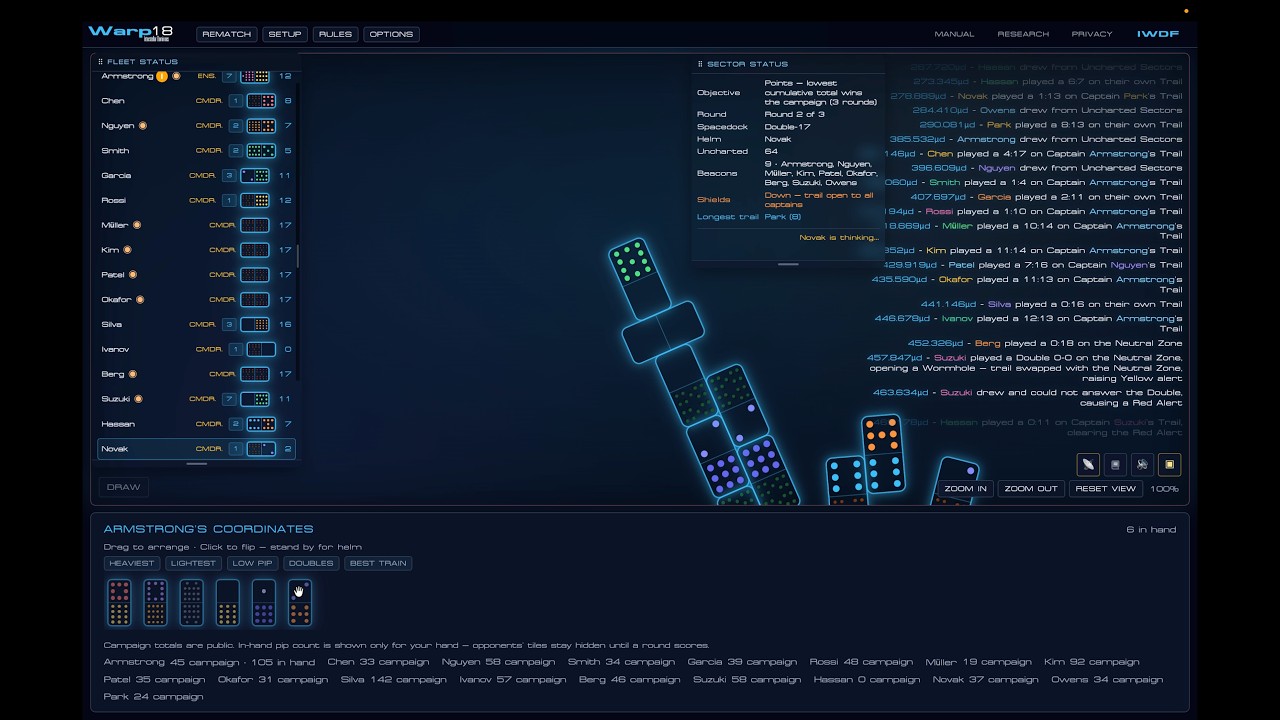Open the Research link

pos(1023,34)
